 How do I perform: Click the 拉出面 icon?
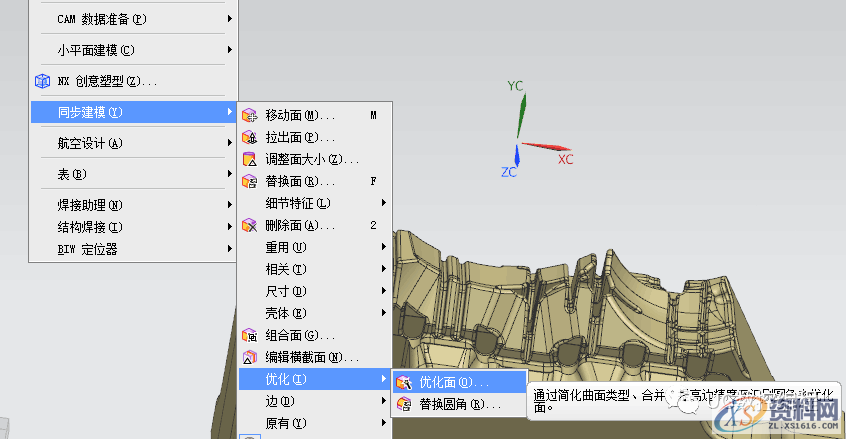249,137
